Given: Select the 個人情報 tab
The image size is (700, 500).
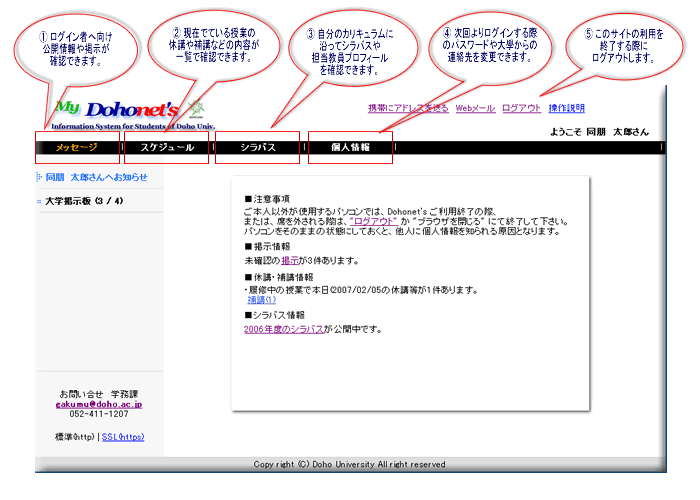Looking at the screenshot, I should coord(350,148).
